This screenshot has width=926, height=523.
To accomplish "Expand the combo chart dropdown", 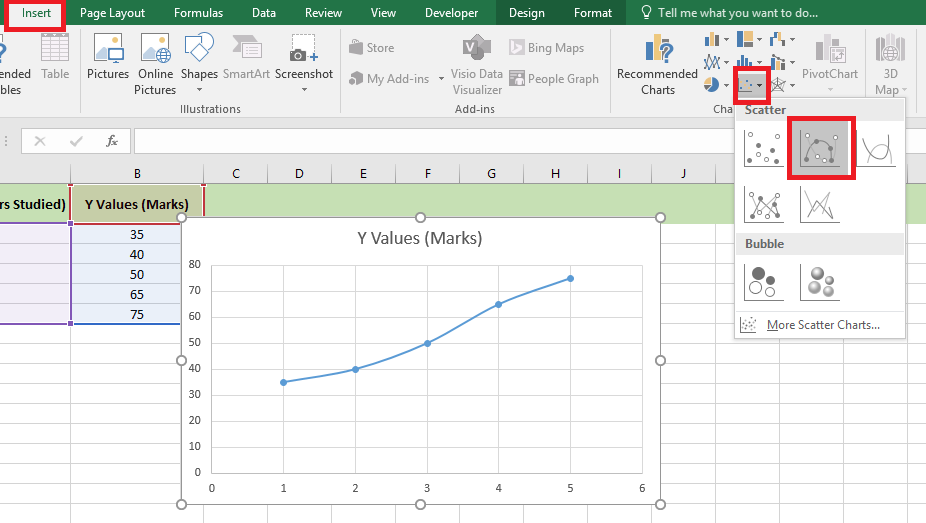I will point(793,63).
